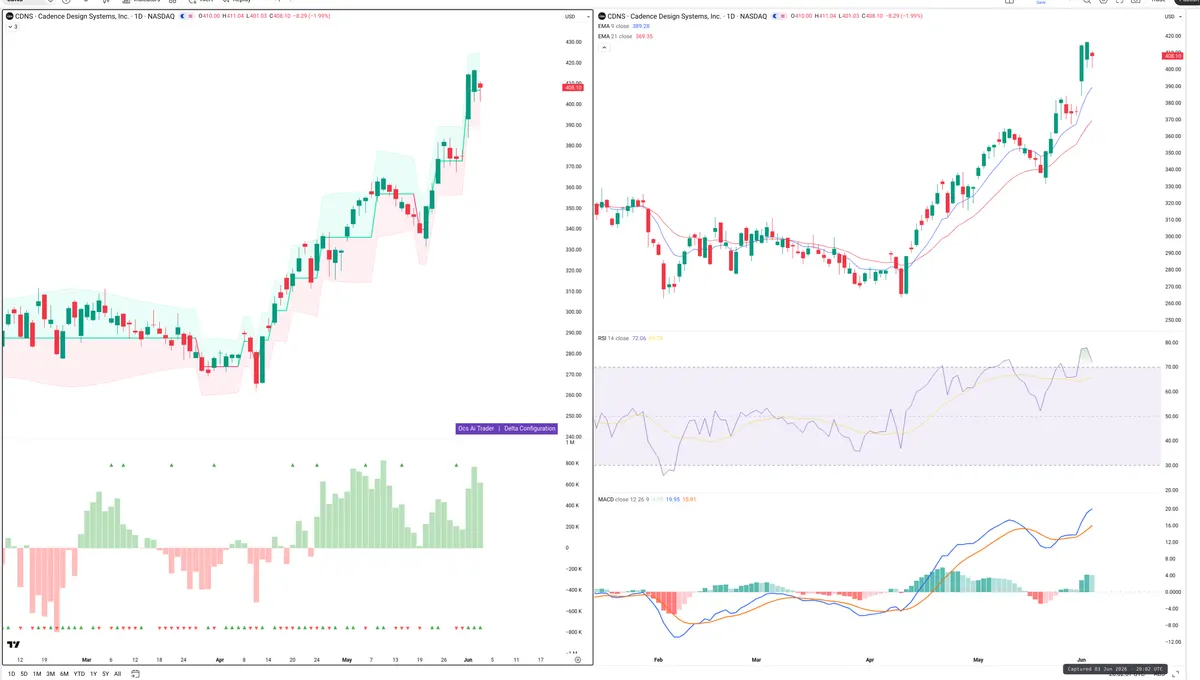Select the EMA 21 close legend

(616, 36)
